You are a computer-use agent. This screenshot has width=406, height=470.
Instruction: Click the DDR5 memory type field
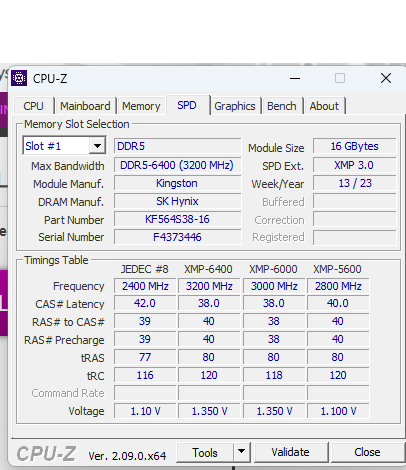177,146
